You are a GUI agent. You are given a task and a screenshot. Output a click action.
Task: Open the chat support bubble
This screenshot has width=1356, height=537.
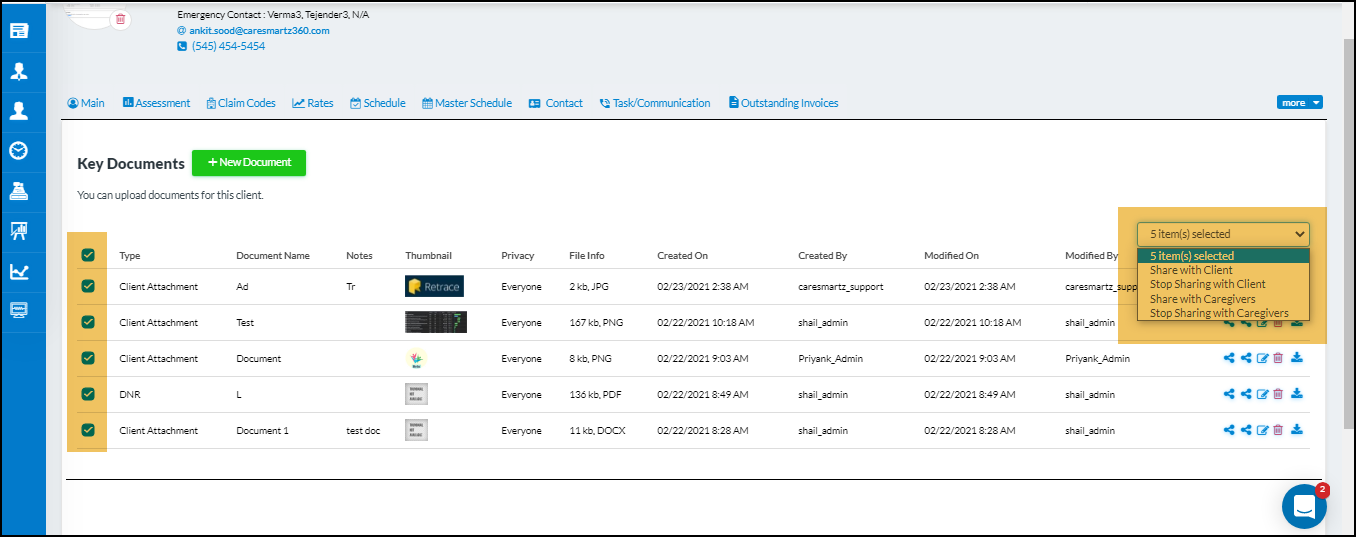point(1303,507)
